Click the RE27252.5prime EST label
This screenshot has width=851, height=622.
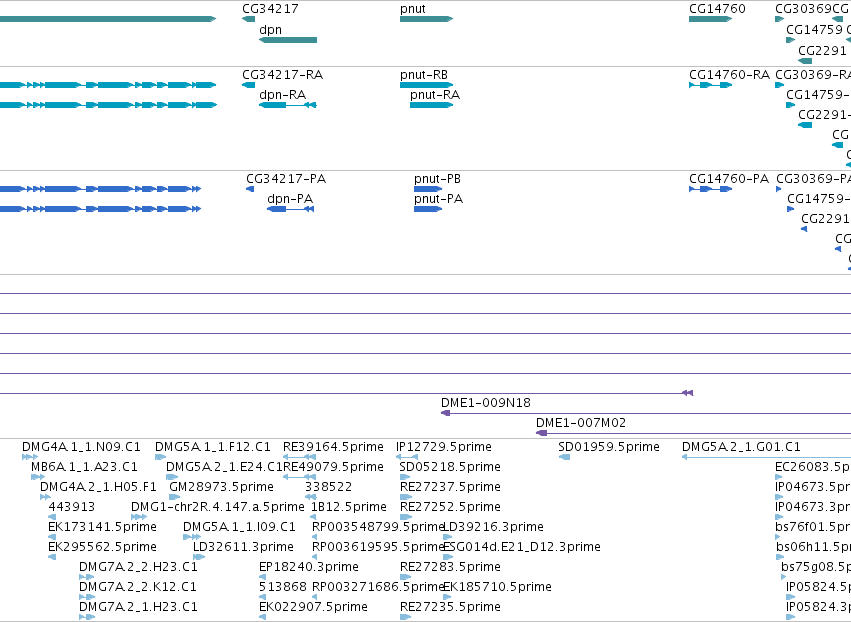pyautogui.click(x=450, y=507)
